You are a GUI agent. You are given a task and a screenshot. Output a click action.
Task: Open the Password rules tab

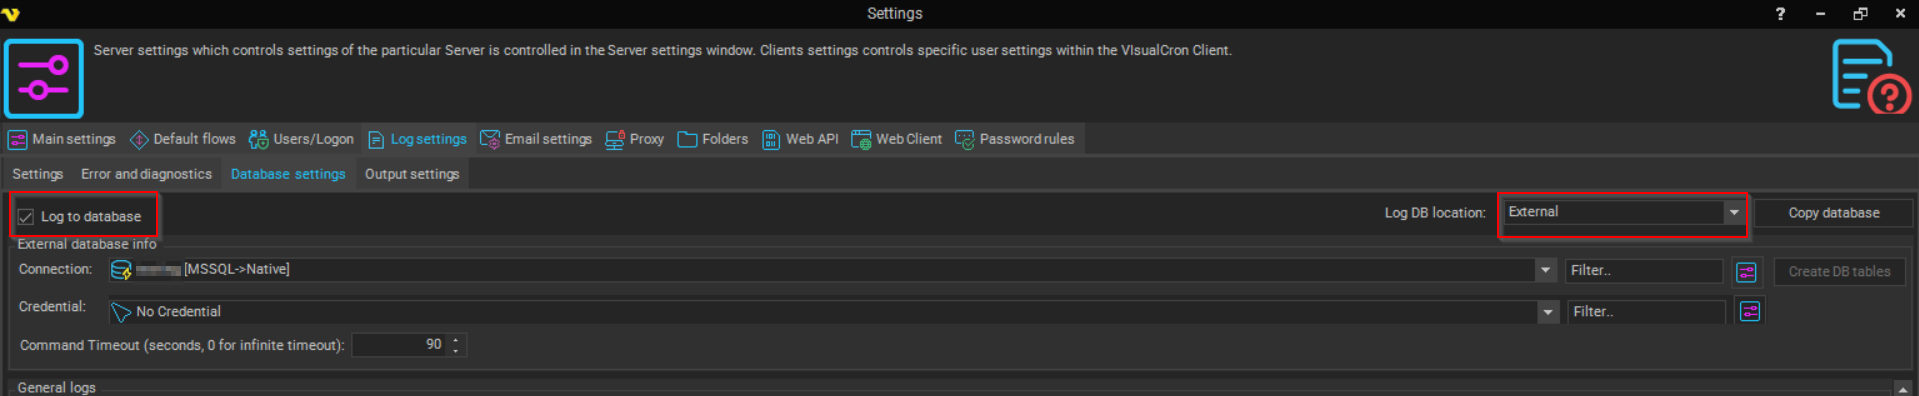click(x=1015, y=140)
